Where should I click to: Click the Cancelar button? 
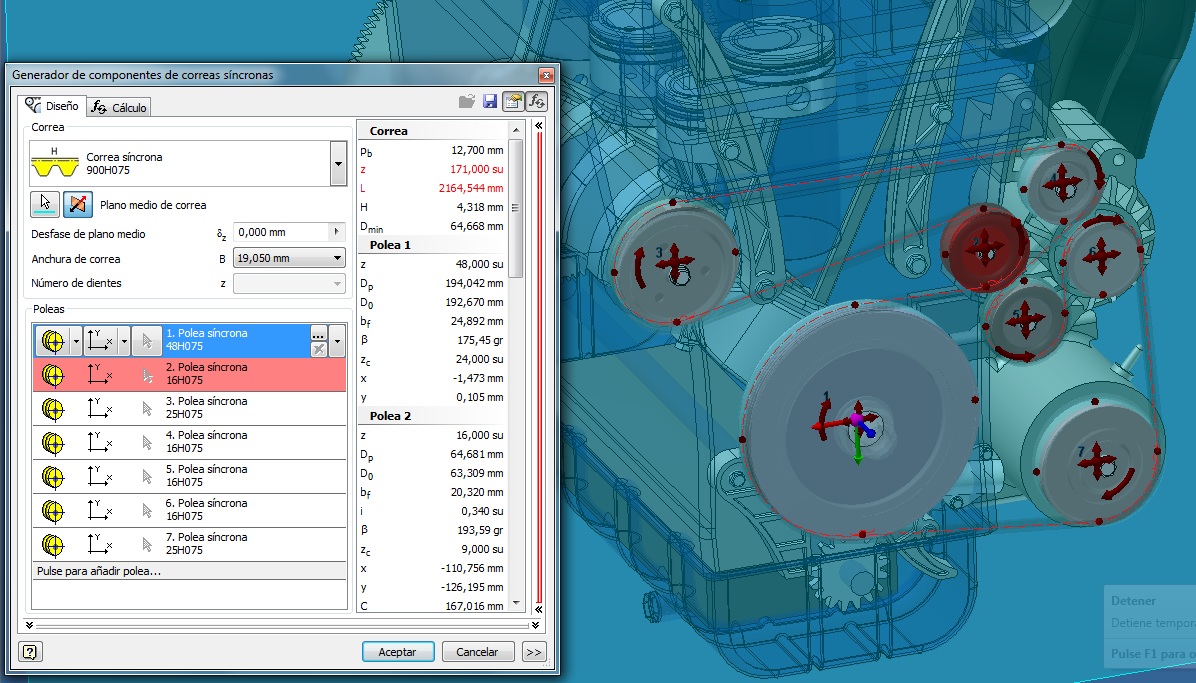click(x=477, y=652)
